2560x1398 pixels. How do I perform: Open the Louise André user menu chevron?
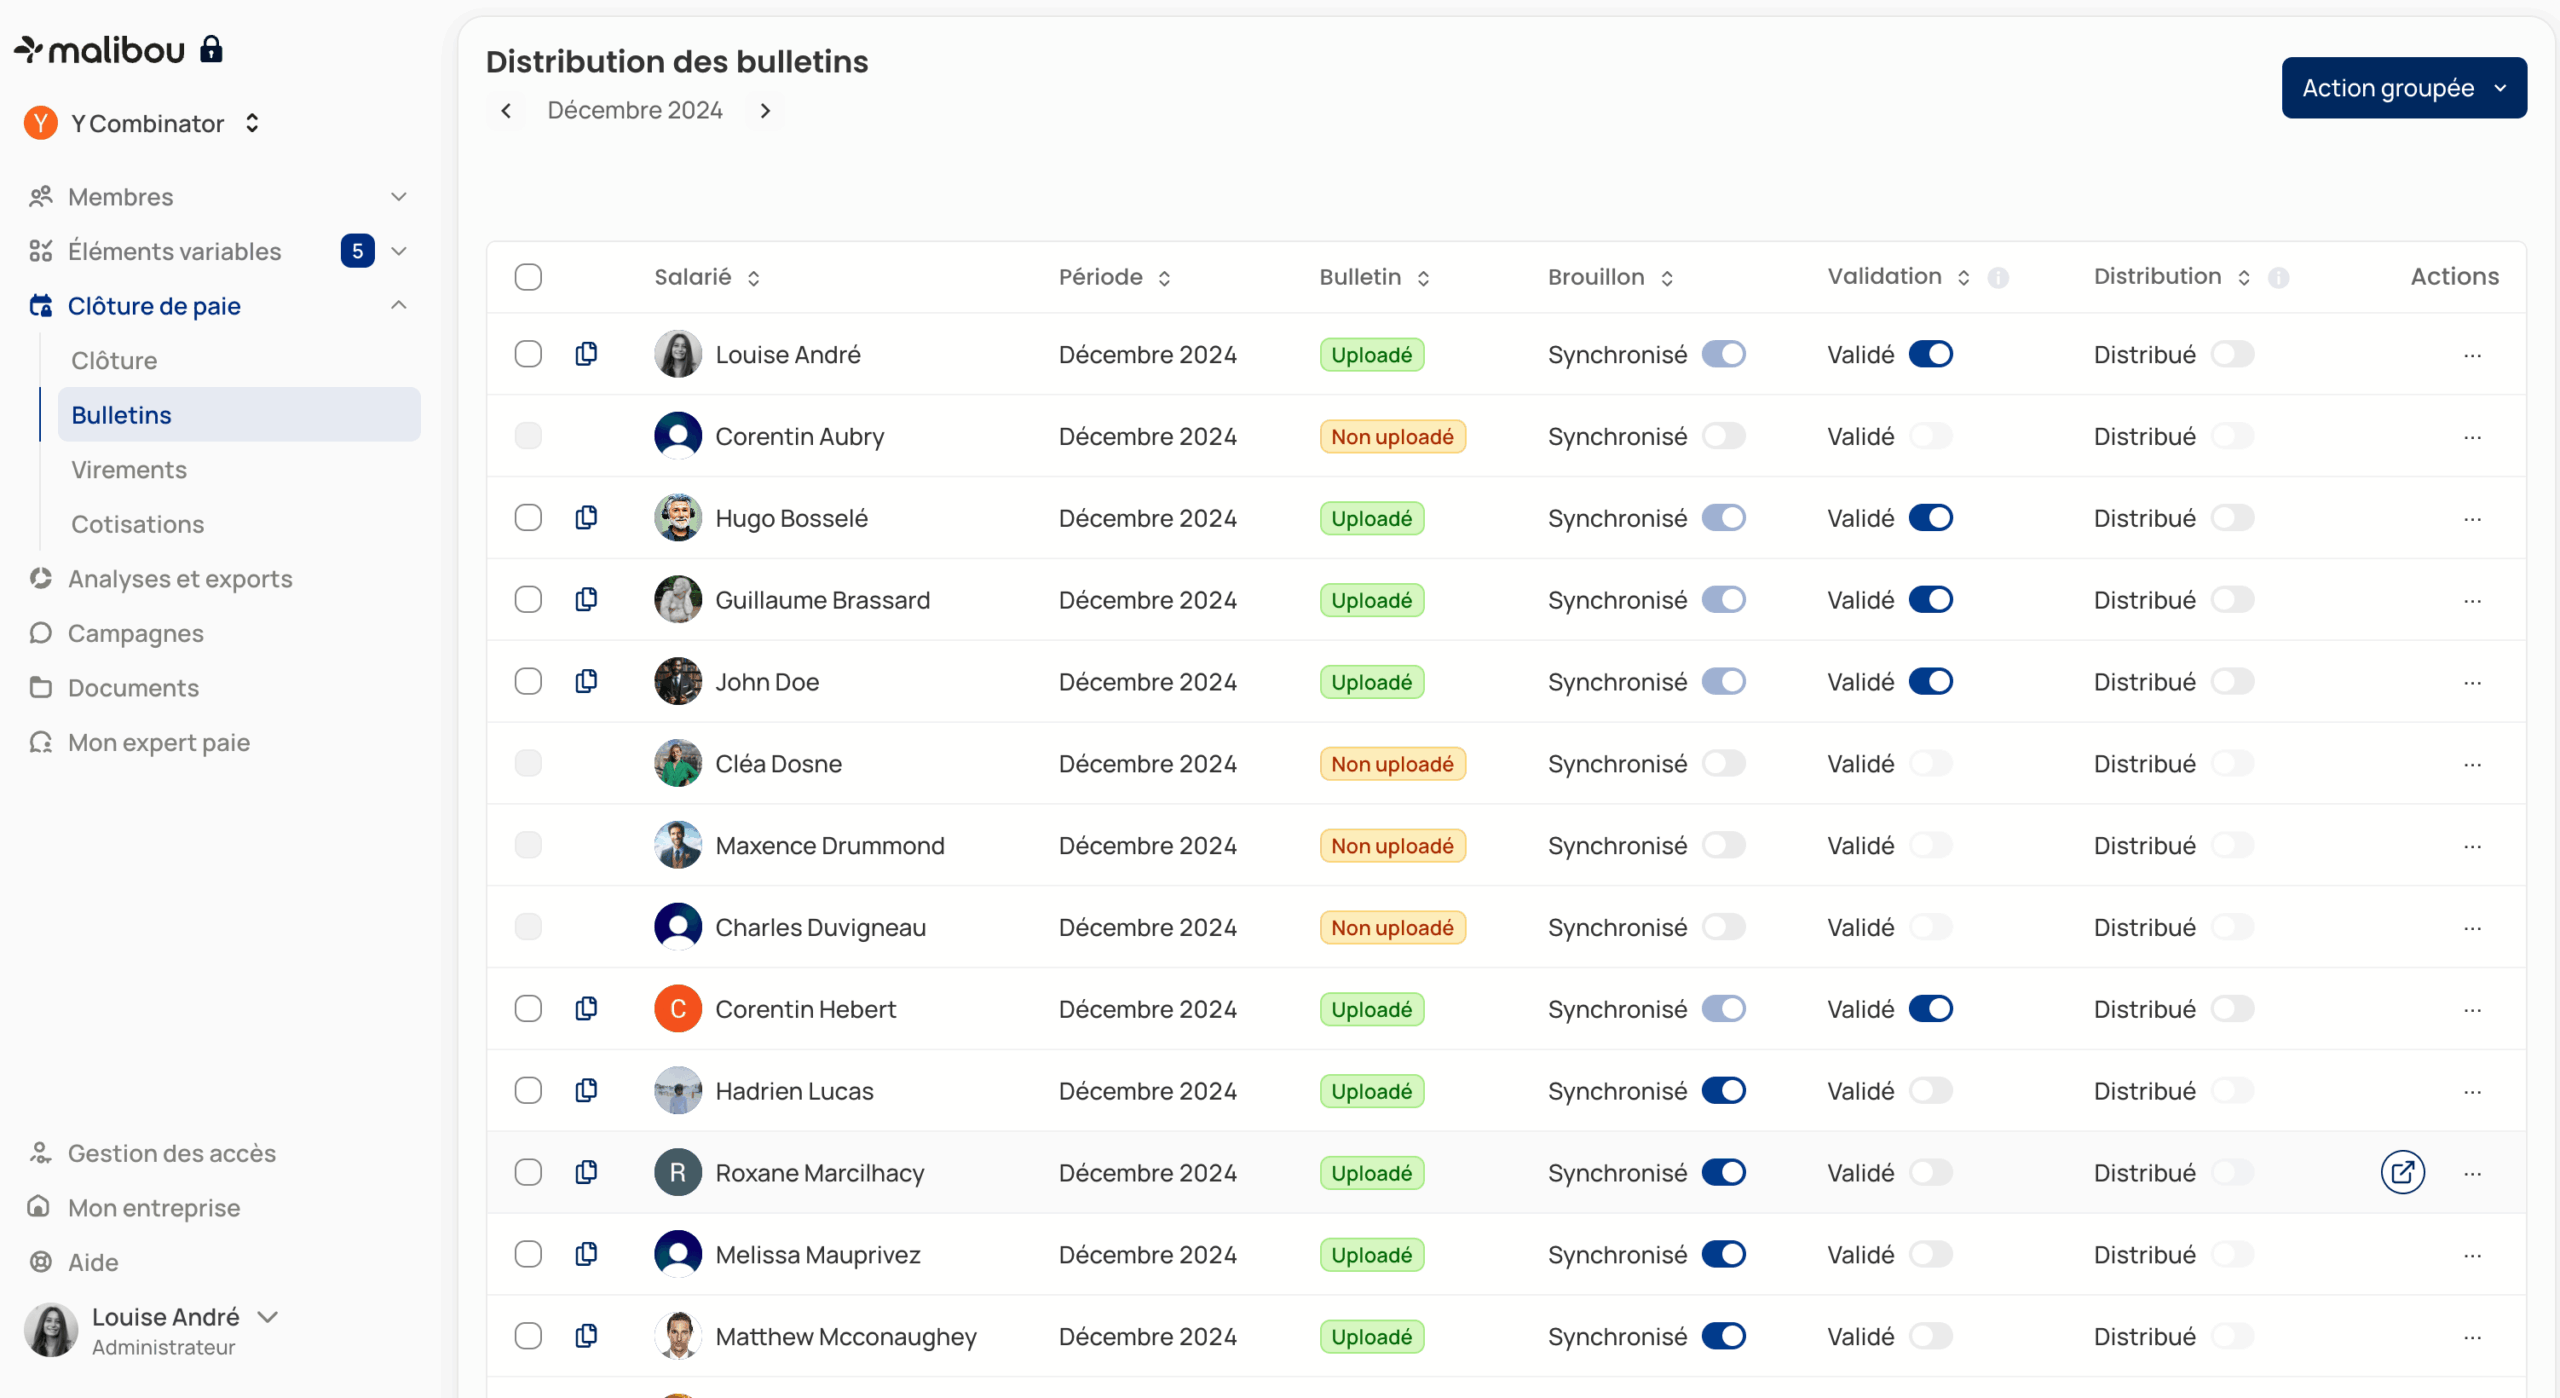pyautogui.click(x=267, y=1317)
